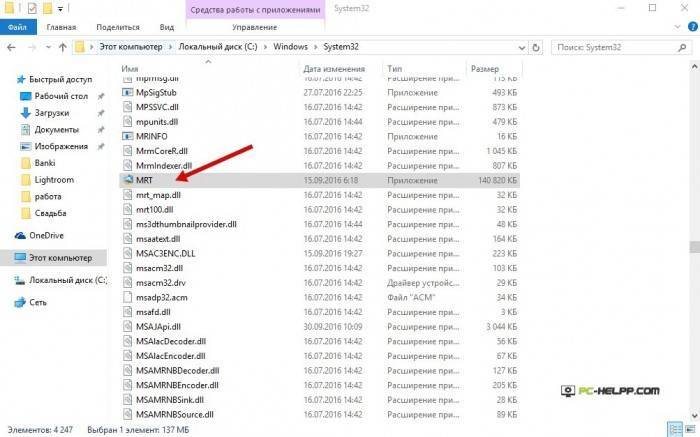This screenshot has width=700, height=437.
Task: Select the mpunits.dll file name
Action: (157, 121)
